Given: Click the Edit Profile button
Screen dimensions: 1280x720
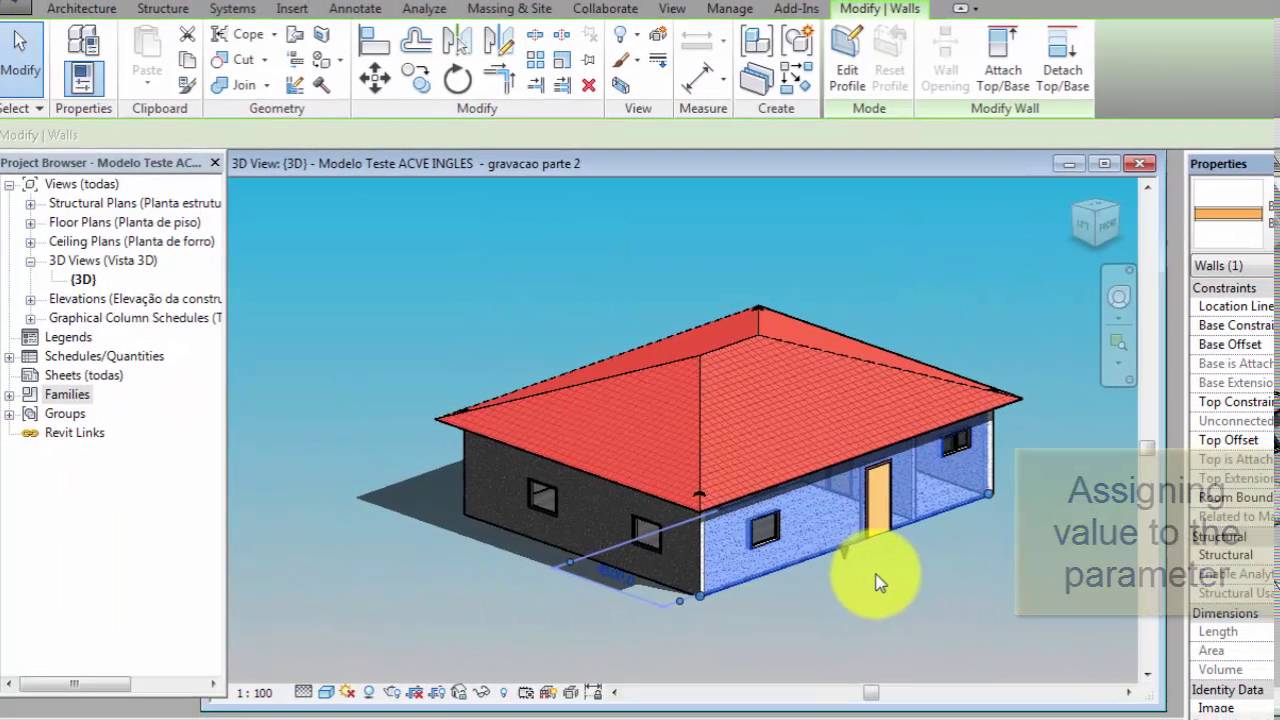Looking at the screenshot, I should (x=847, y=60).
